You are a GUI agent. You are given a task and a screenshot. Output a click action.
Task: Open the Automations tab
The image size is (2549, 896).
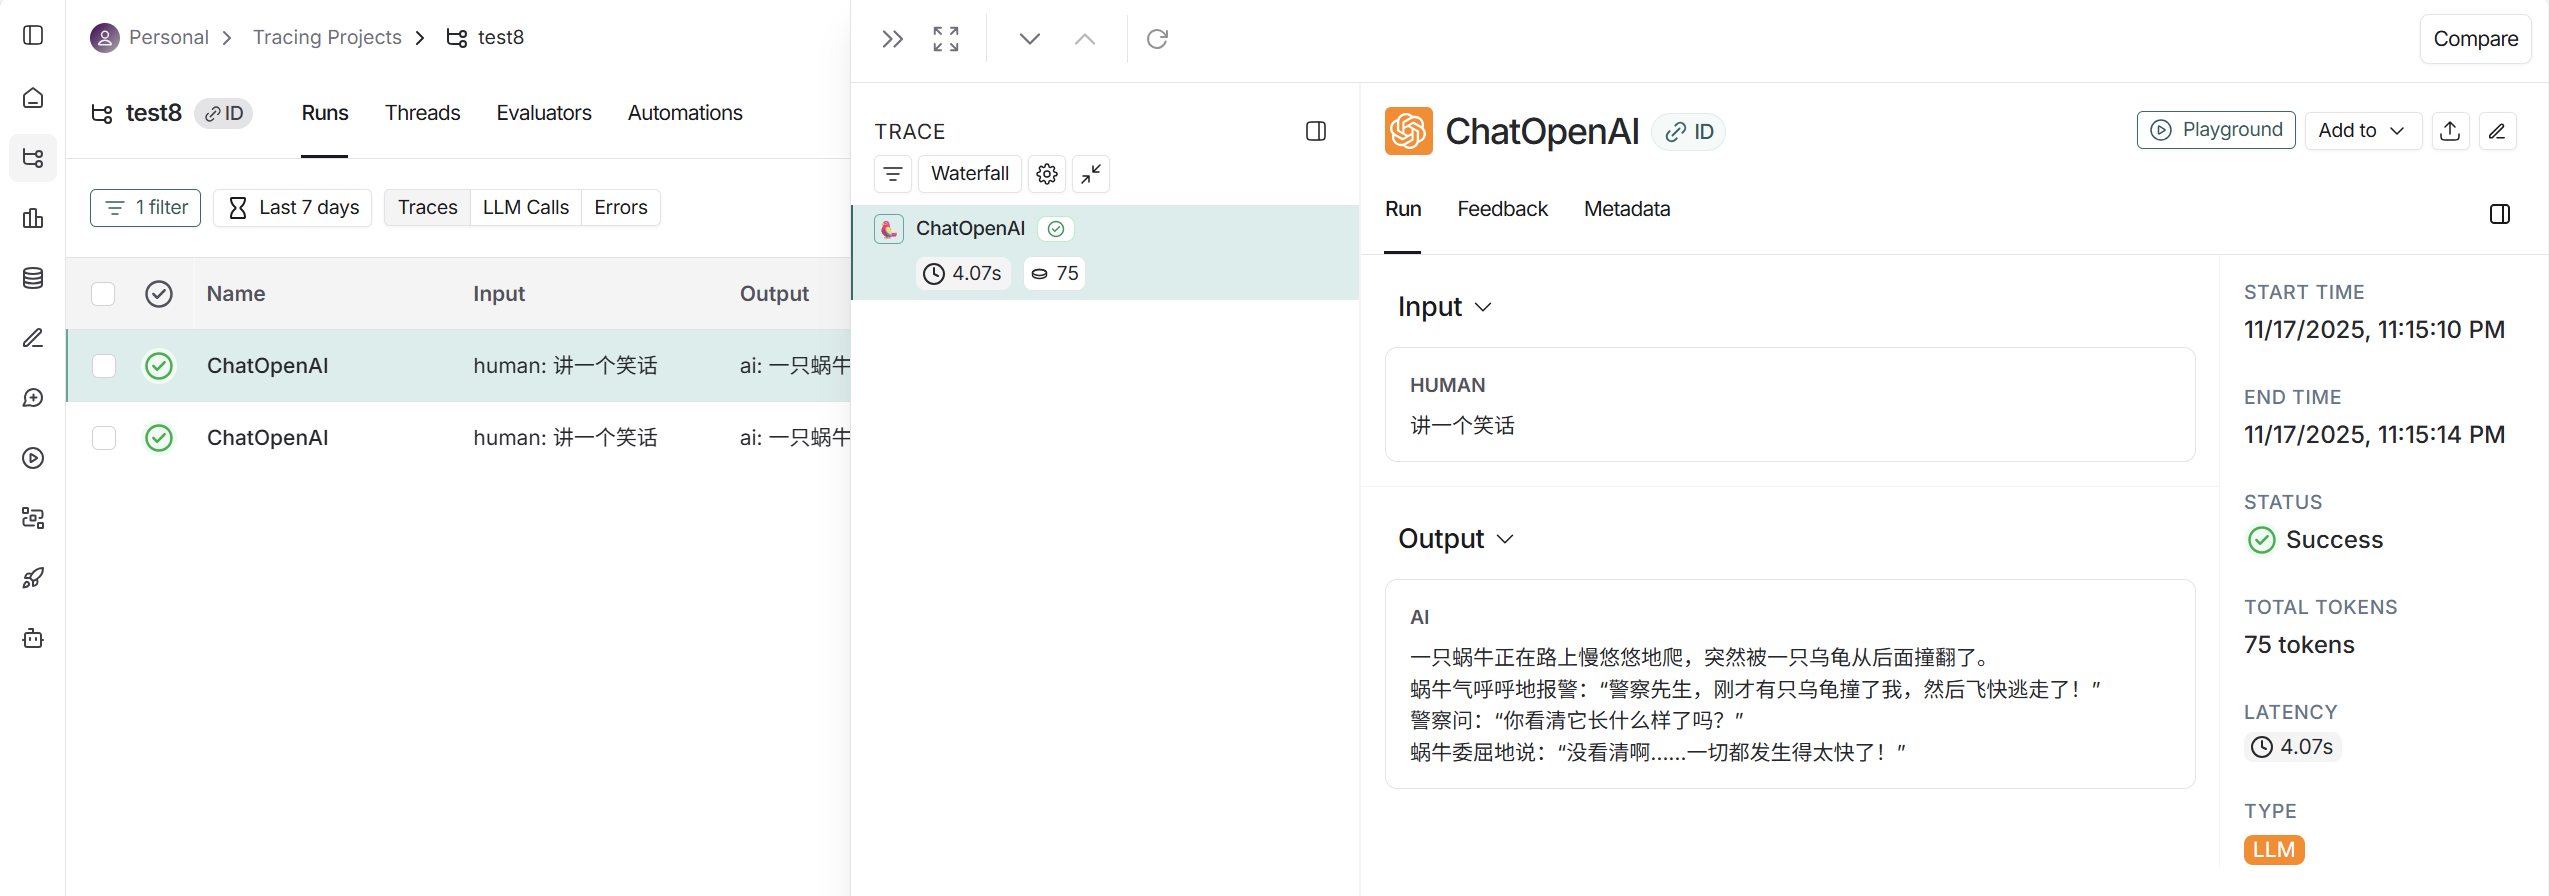click(685, 113)
